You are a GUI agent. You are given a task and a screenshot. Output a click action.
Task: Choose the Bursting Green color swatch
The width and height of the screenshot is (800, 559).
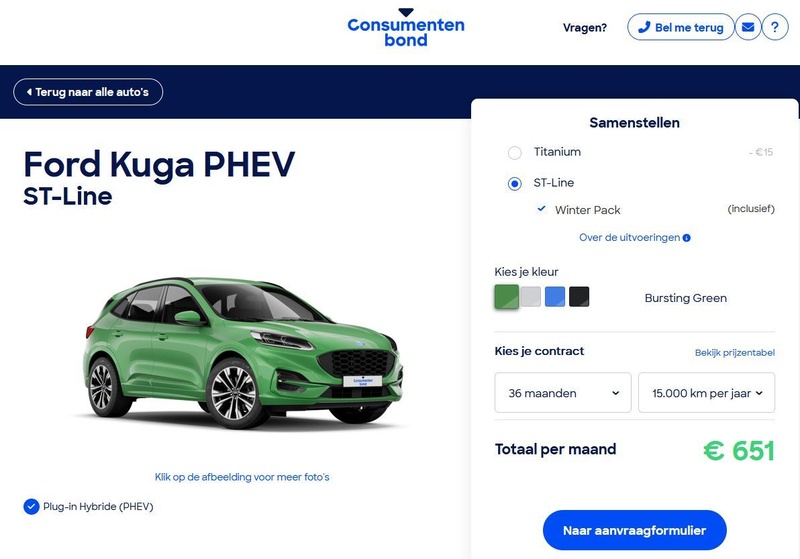(x=507, y=297)
